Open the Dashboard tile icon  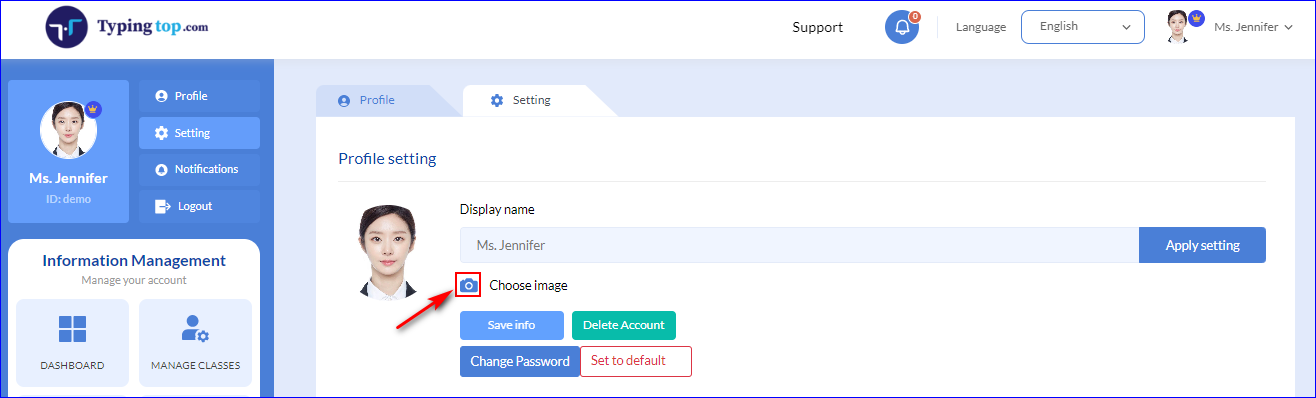click(72, 329)
